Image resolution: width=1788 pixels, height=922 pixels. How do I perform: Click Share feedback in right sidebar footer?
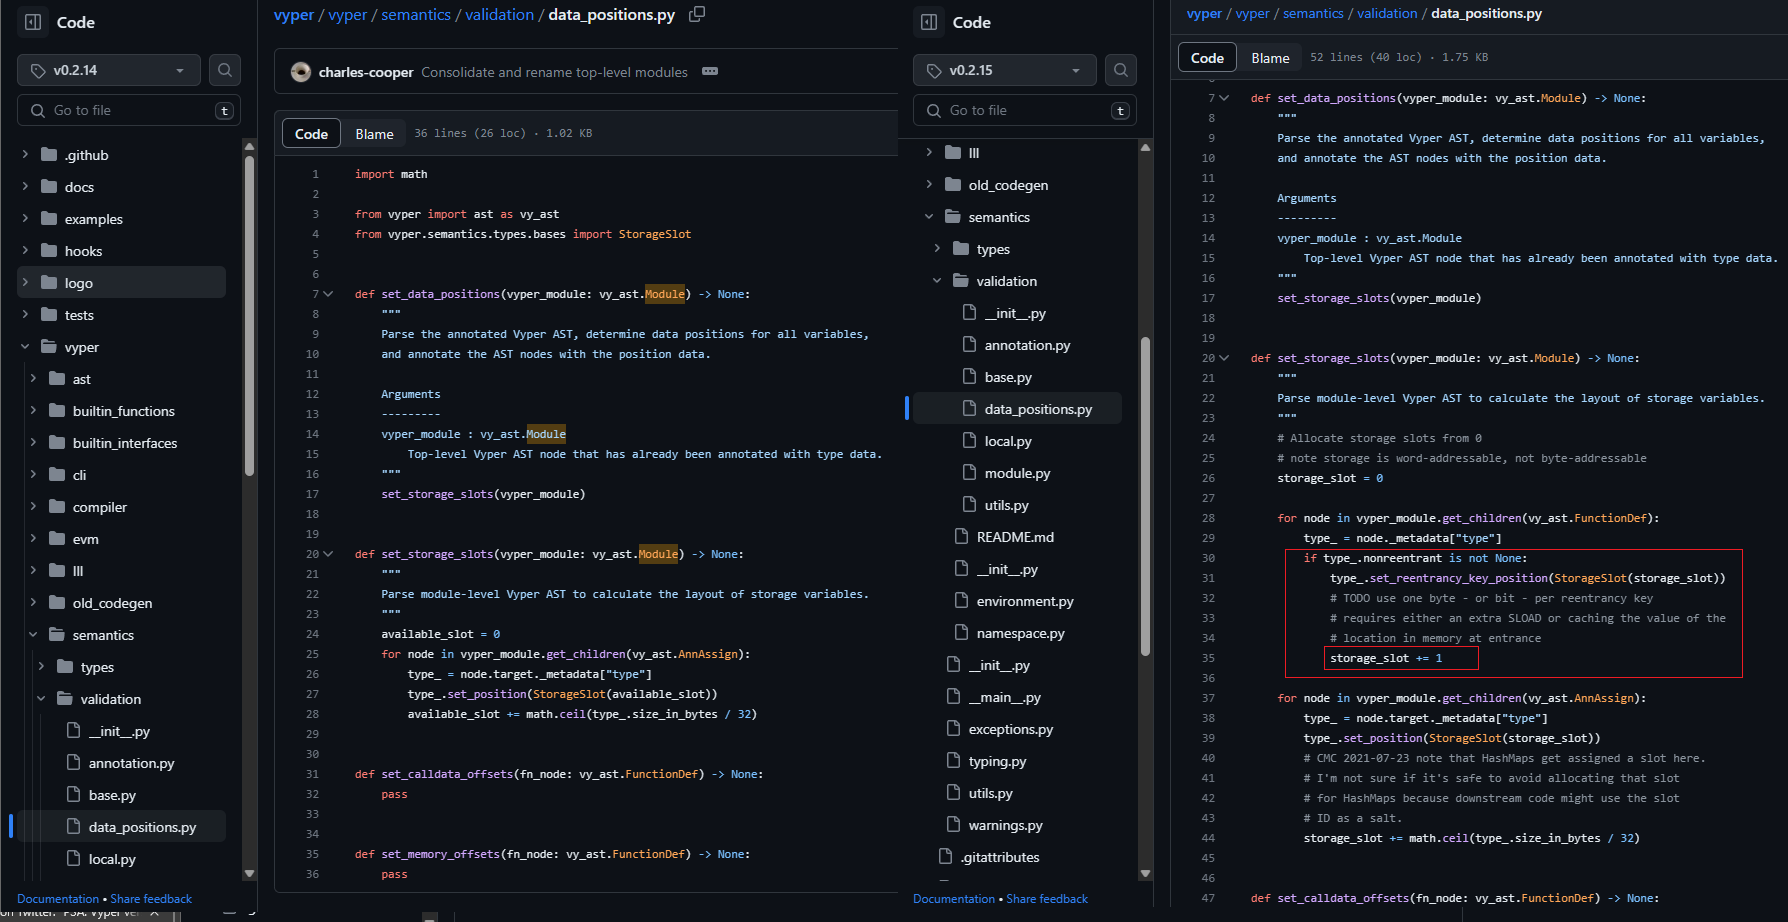click(1047, 899)
